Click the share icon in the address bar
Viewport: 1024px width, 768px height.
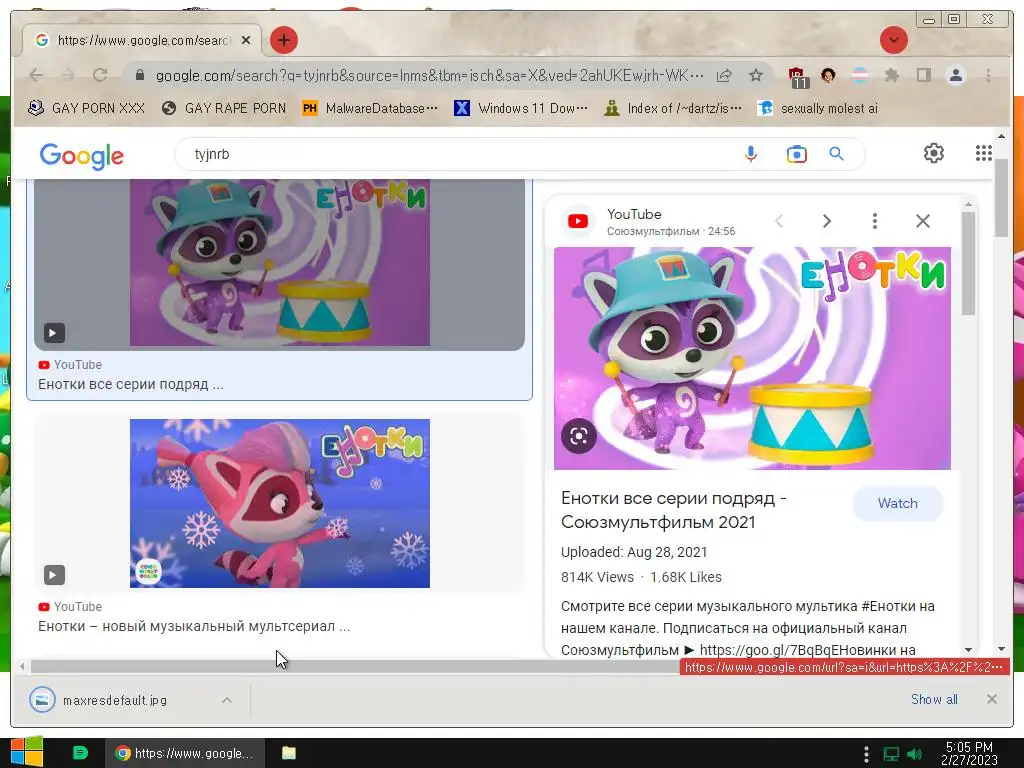724,76
